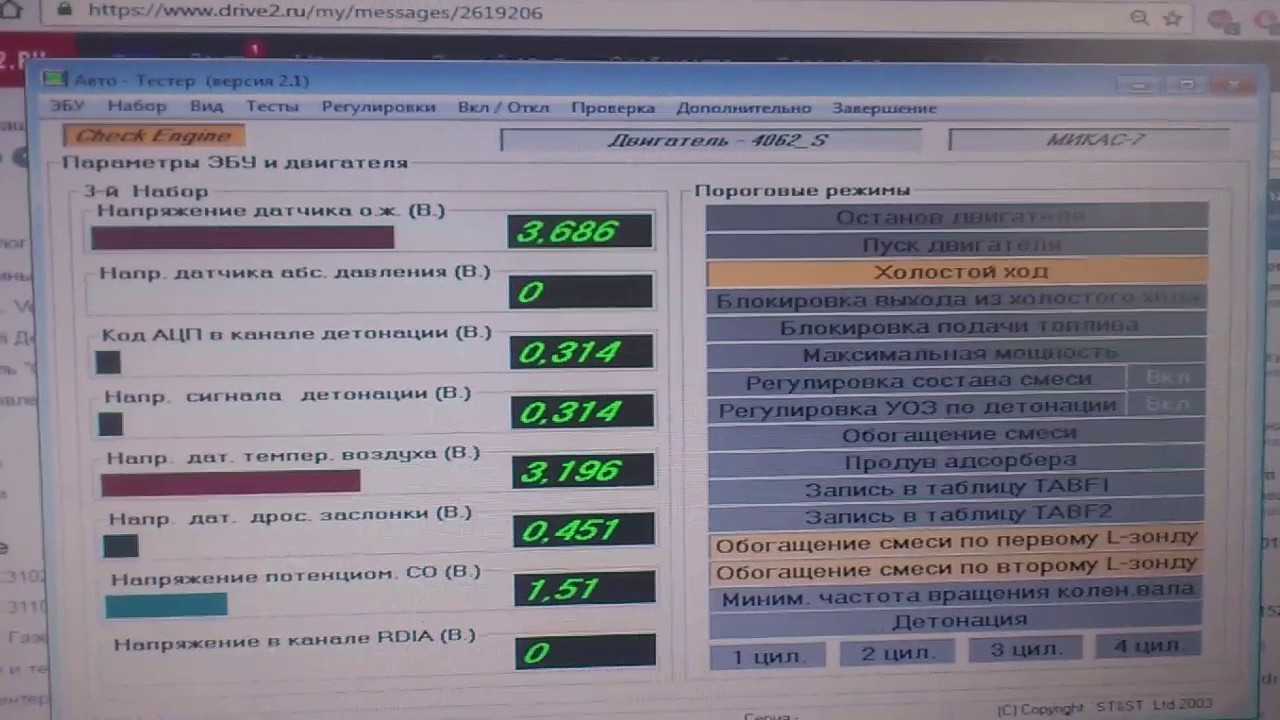Image resolution: width=1280 pixels, height=720 pixels.
Task: Click the 2 цил. detonation indicator
Action: click(897, 652)
